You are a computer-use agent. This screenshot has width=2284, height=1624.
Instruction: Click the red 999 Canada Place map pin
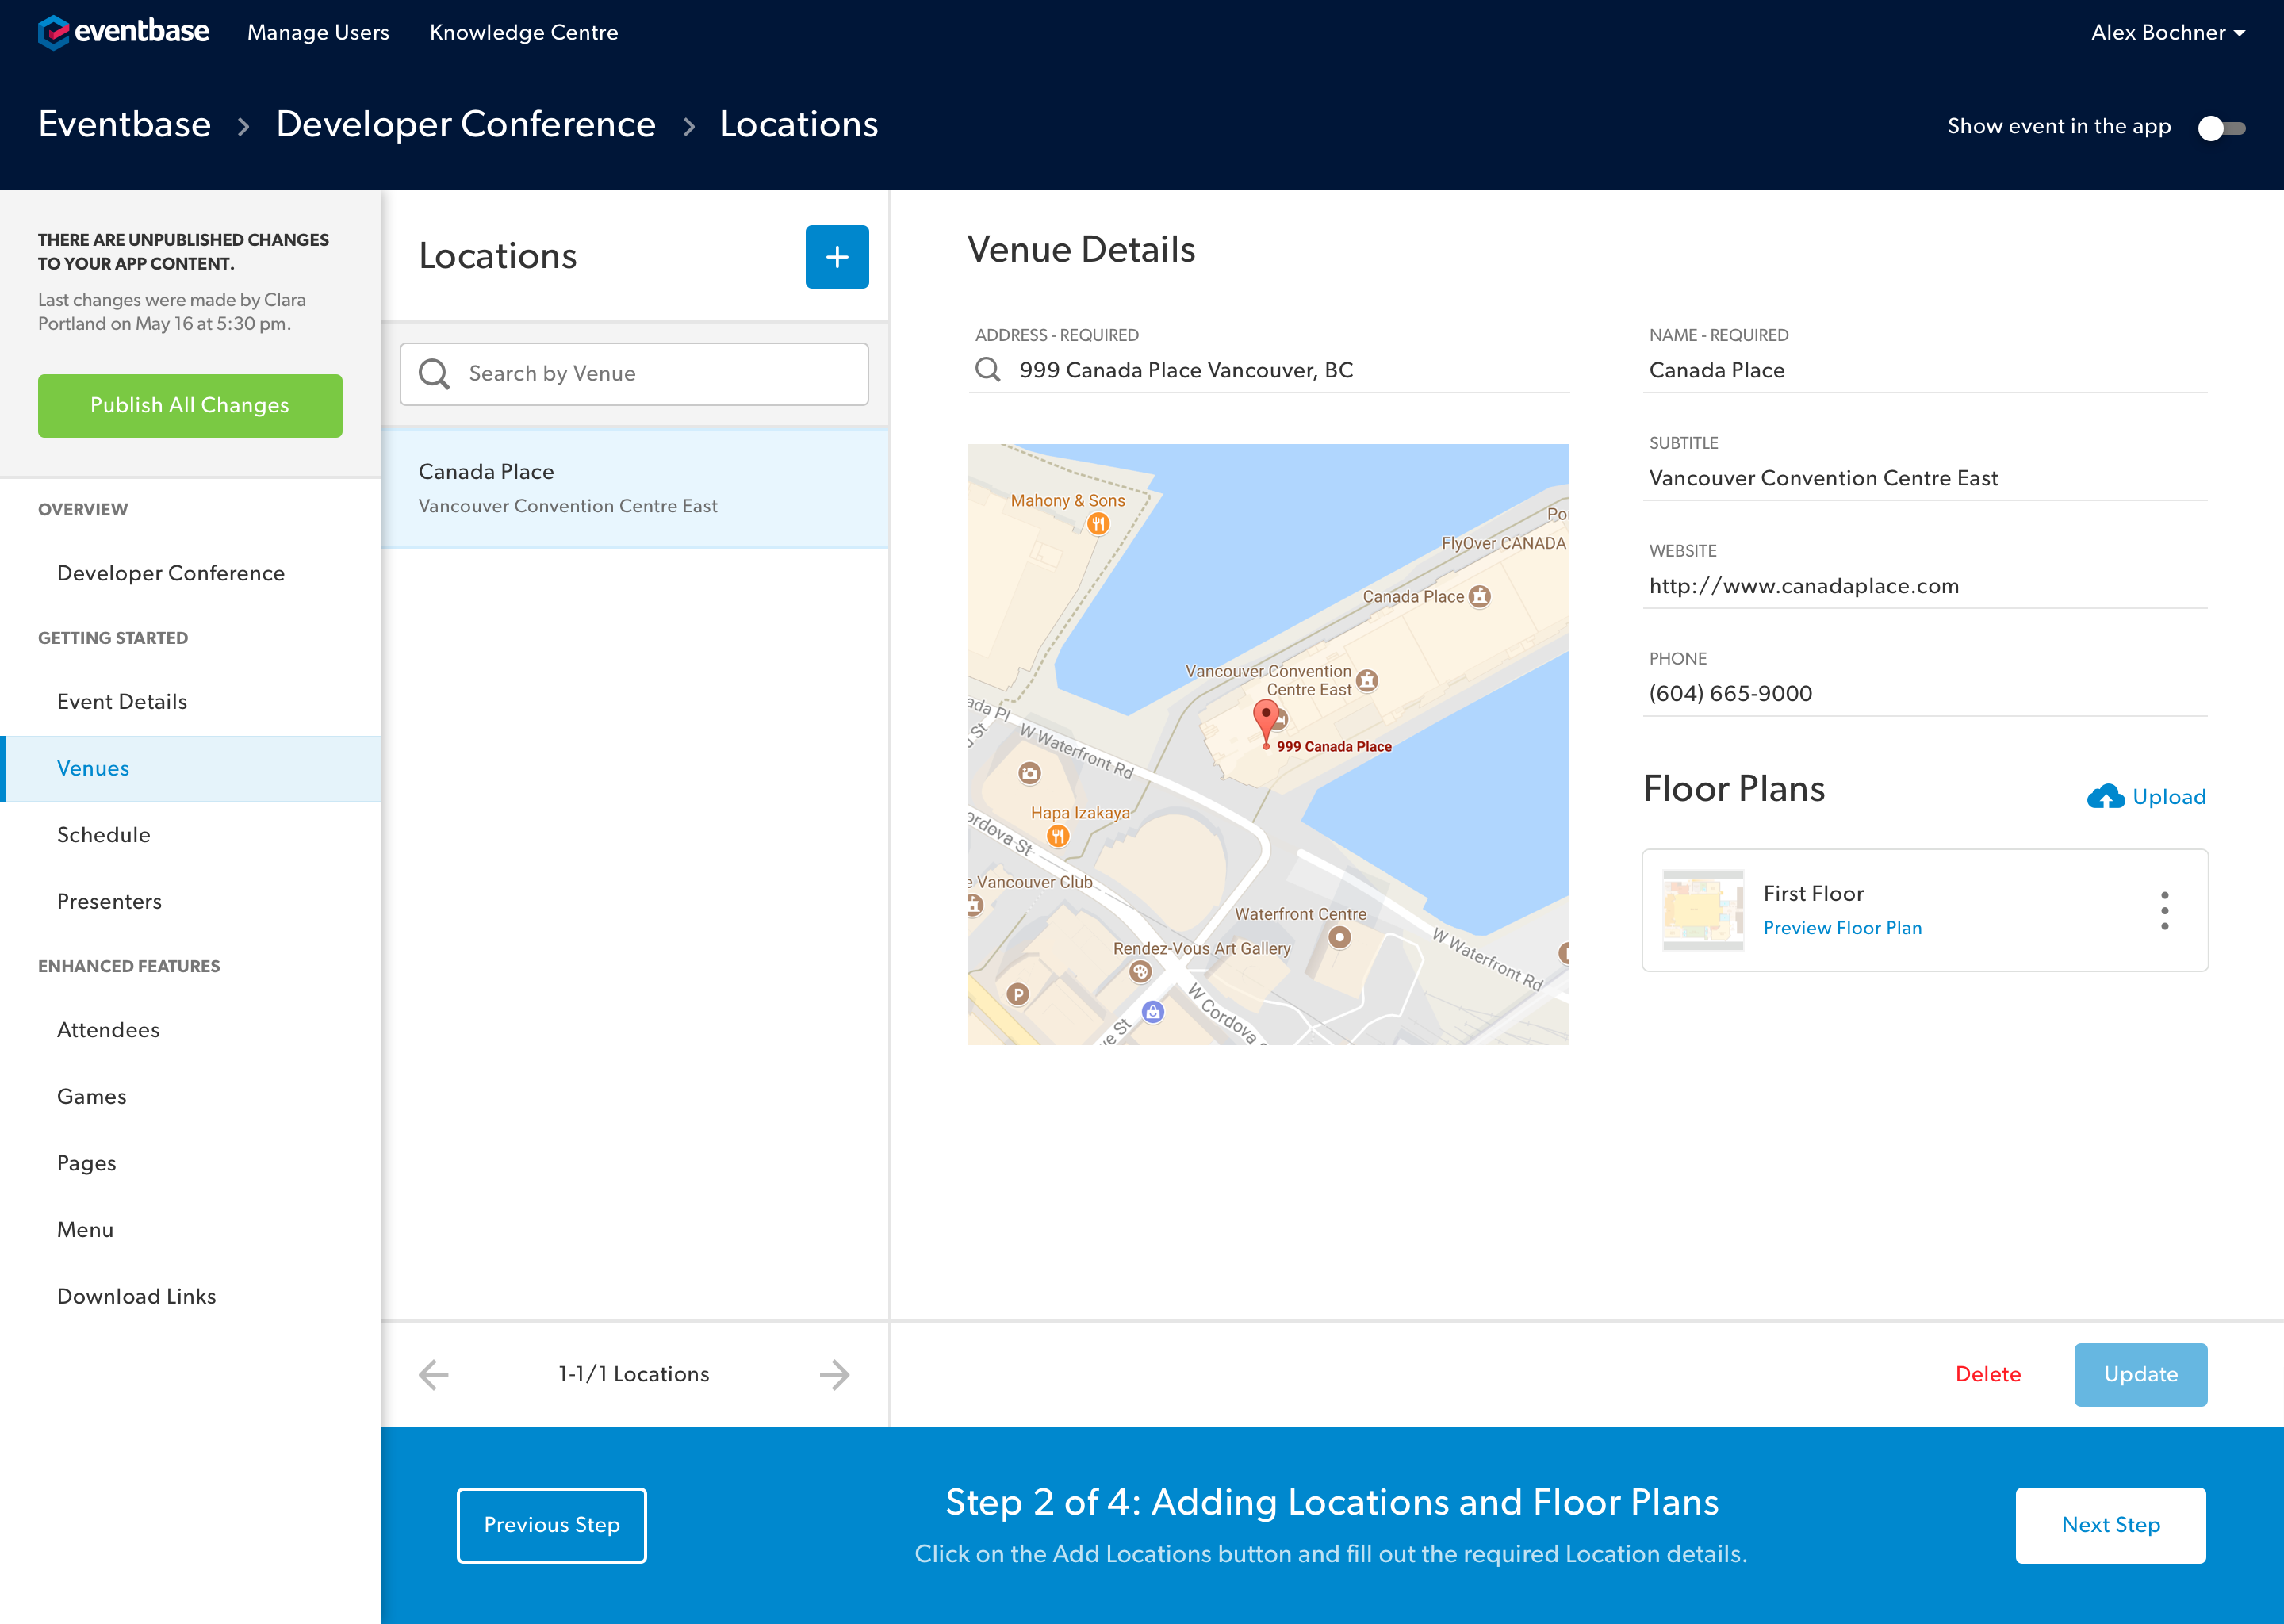tap(1266, 722)
